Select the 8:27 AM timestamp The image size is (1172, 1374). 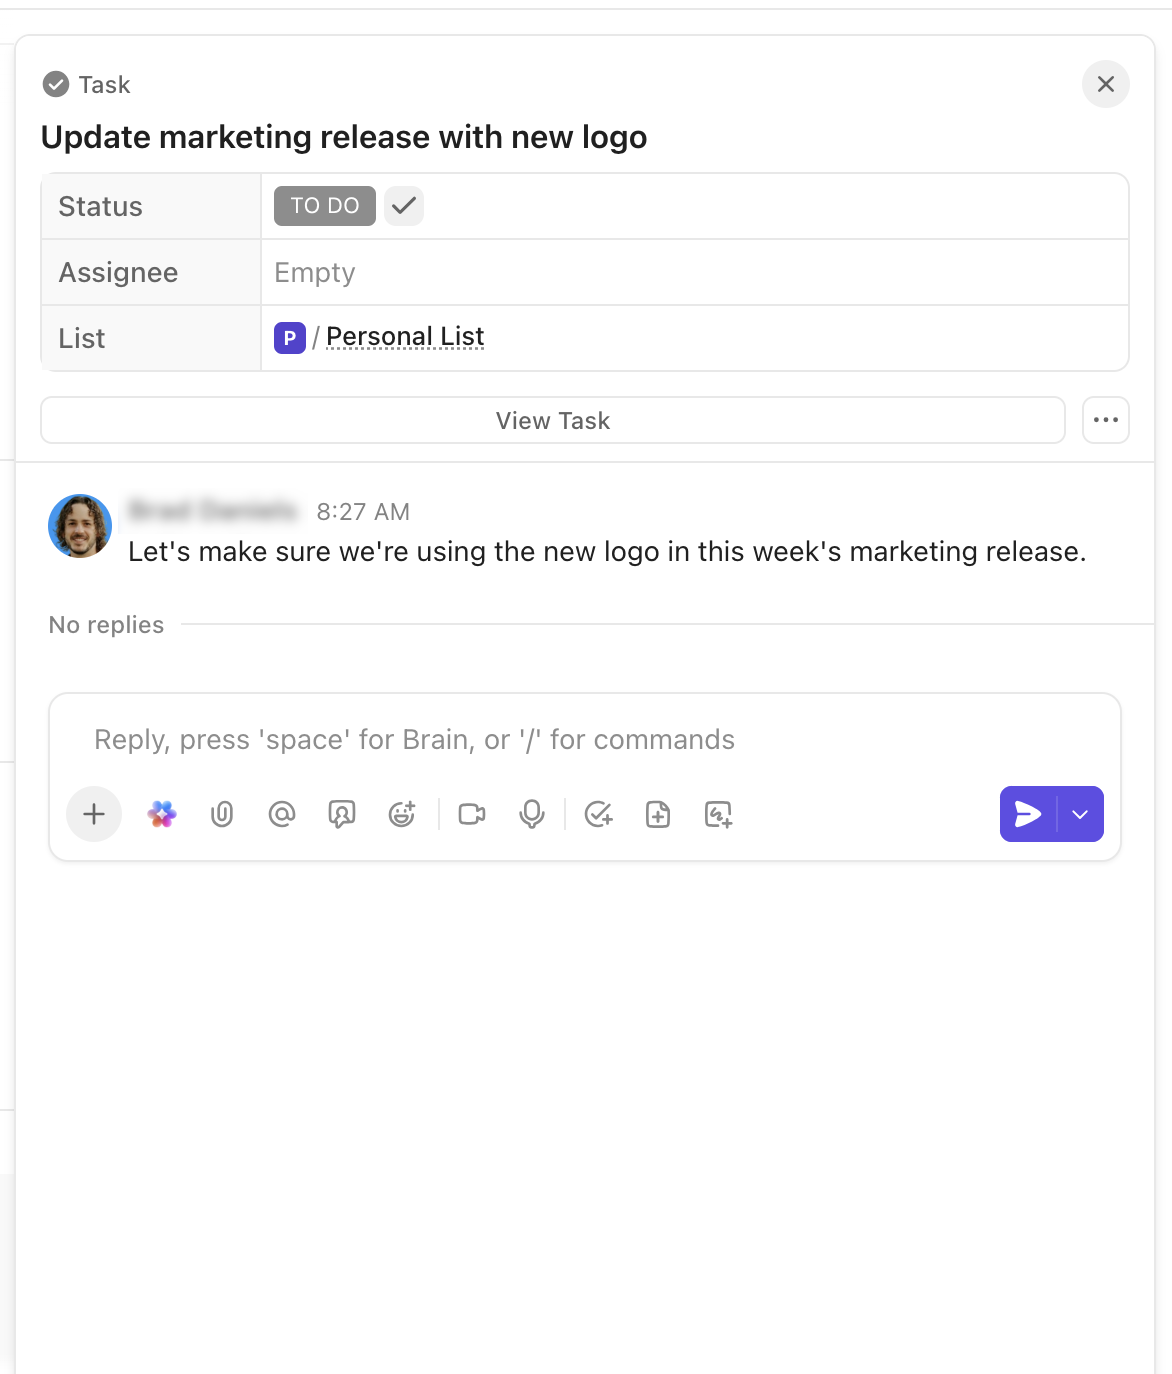coord(363,511)
